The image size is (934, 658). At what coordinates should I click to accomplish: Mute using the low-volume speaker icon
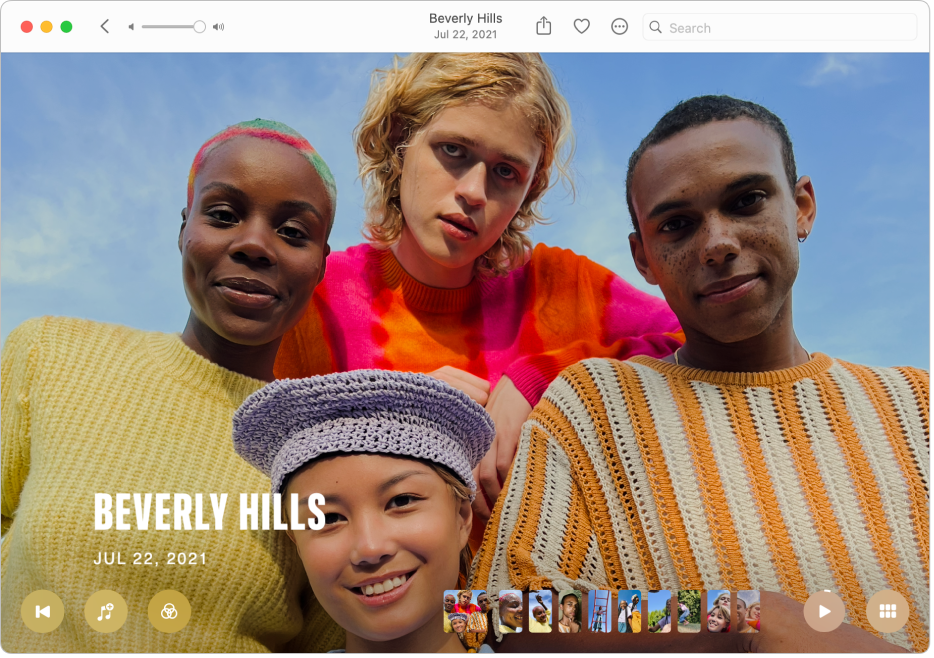coord(131,27)
